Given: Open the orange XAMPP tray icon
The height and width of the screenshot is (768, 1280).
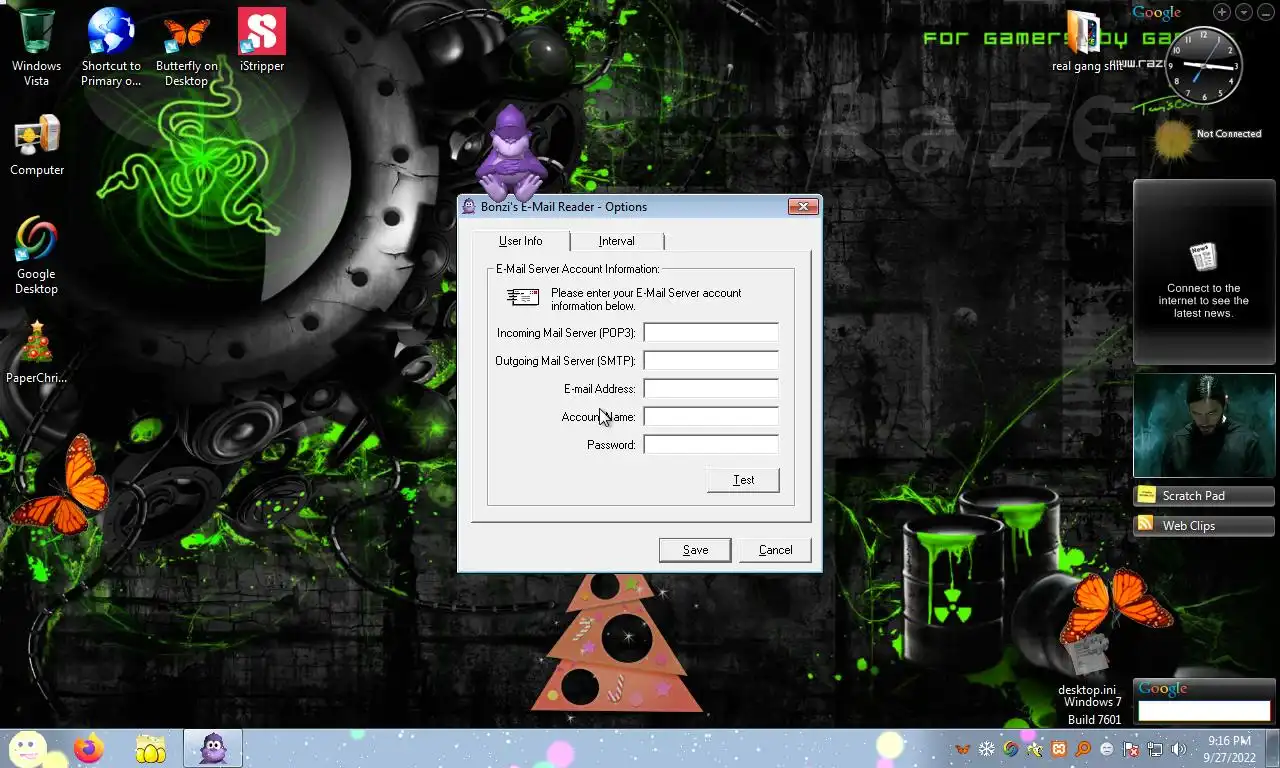Looking at the screenshot, I should (x=1059, y=749).
